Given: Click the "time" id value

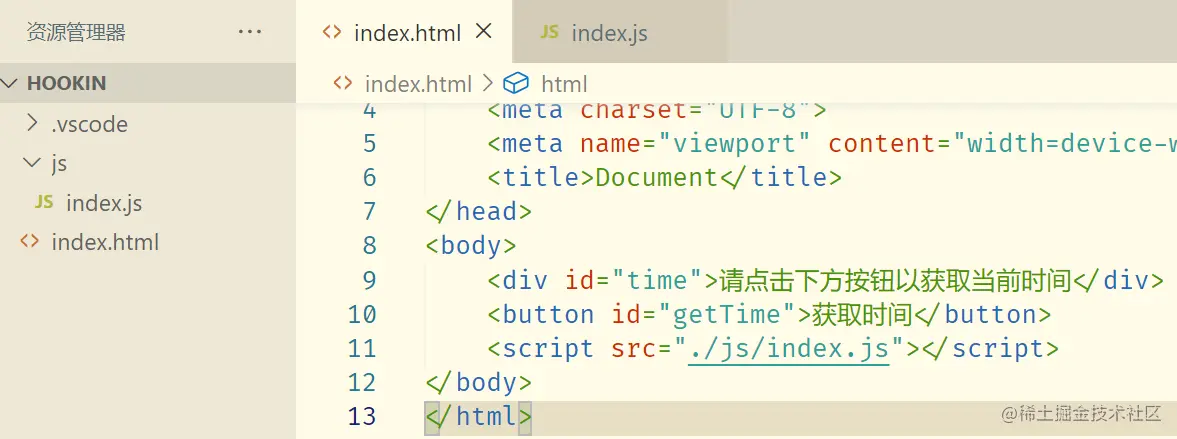Looking at the screenshot, I should [x=658, y=281].
